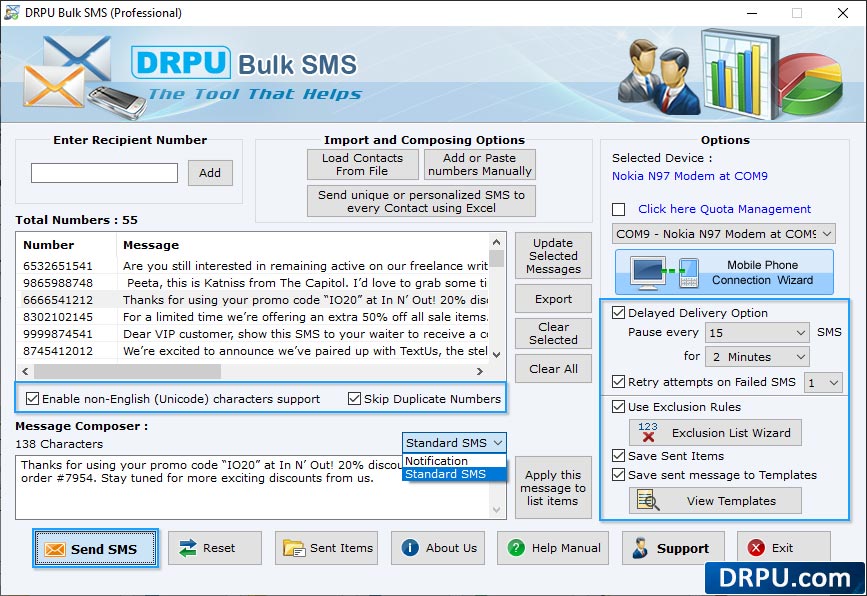Click Update Selected Messages button
Image resolution: width=867 pixels, height=596 pixels.
[553, 255]
